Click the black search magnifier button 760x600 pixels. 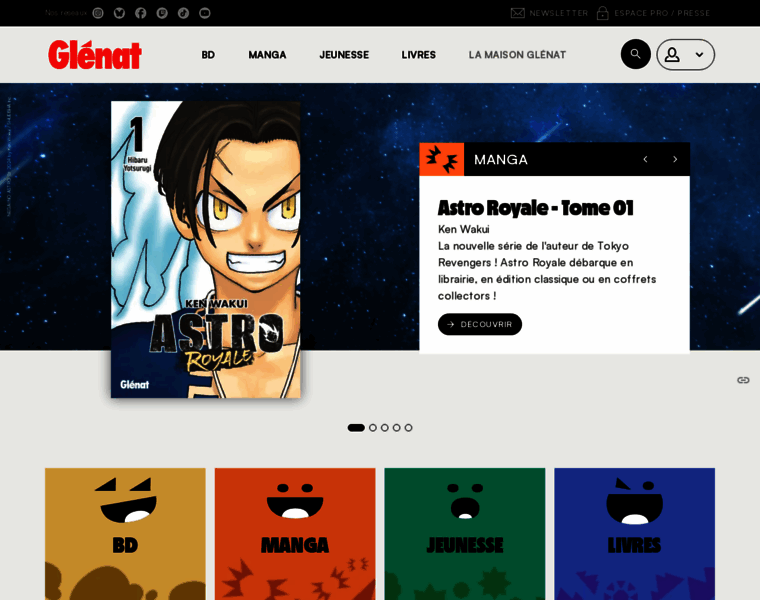click(635, 54)
